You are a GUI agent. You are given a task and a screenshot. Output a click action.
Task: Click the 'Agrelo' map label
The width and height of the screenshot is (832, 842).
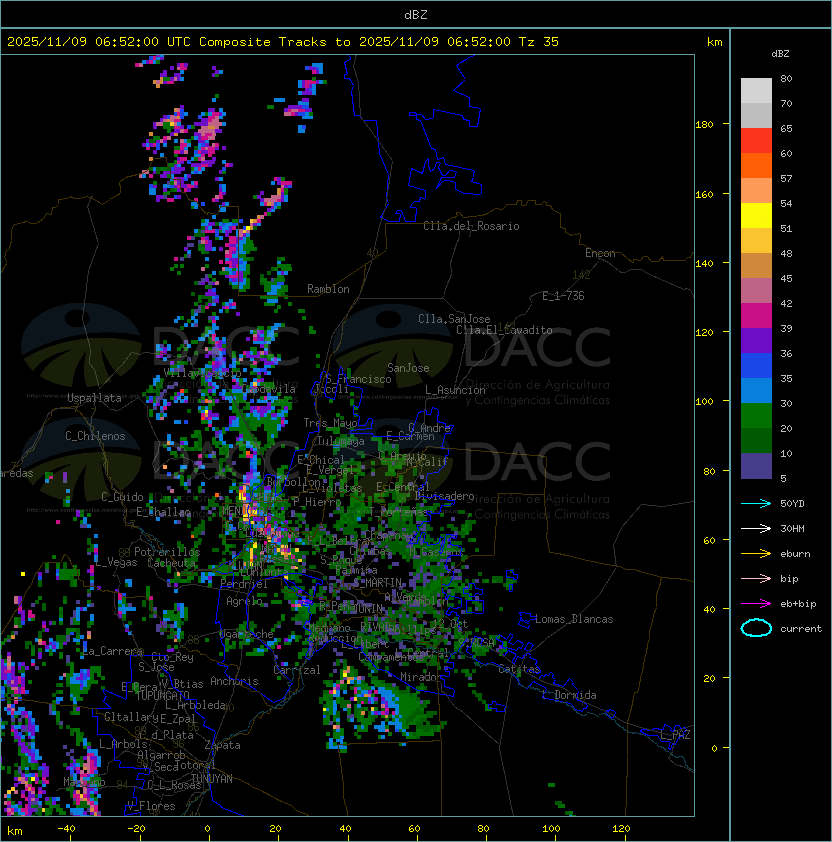tap(244, 601)
